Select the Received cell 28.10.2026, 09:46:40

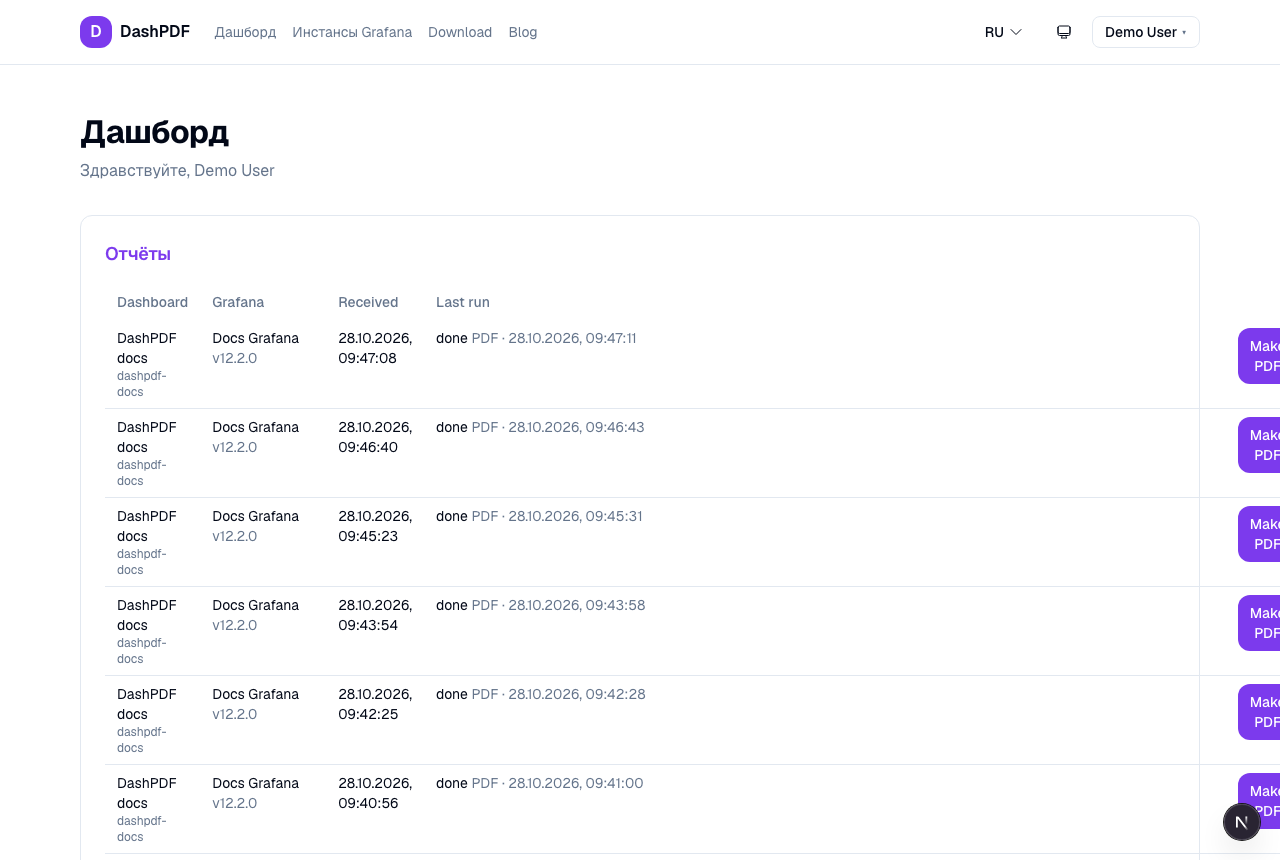[375, 437]
